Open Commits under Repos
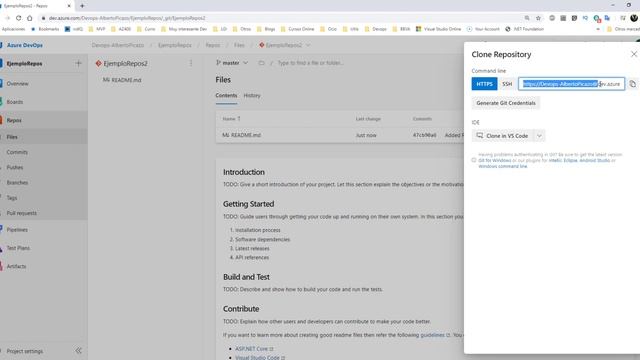This screenshot has width=640, height=360. pyautogui.click(x=17, y=152)
